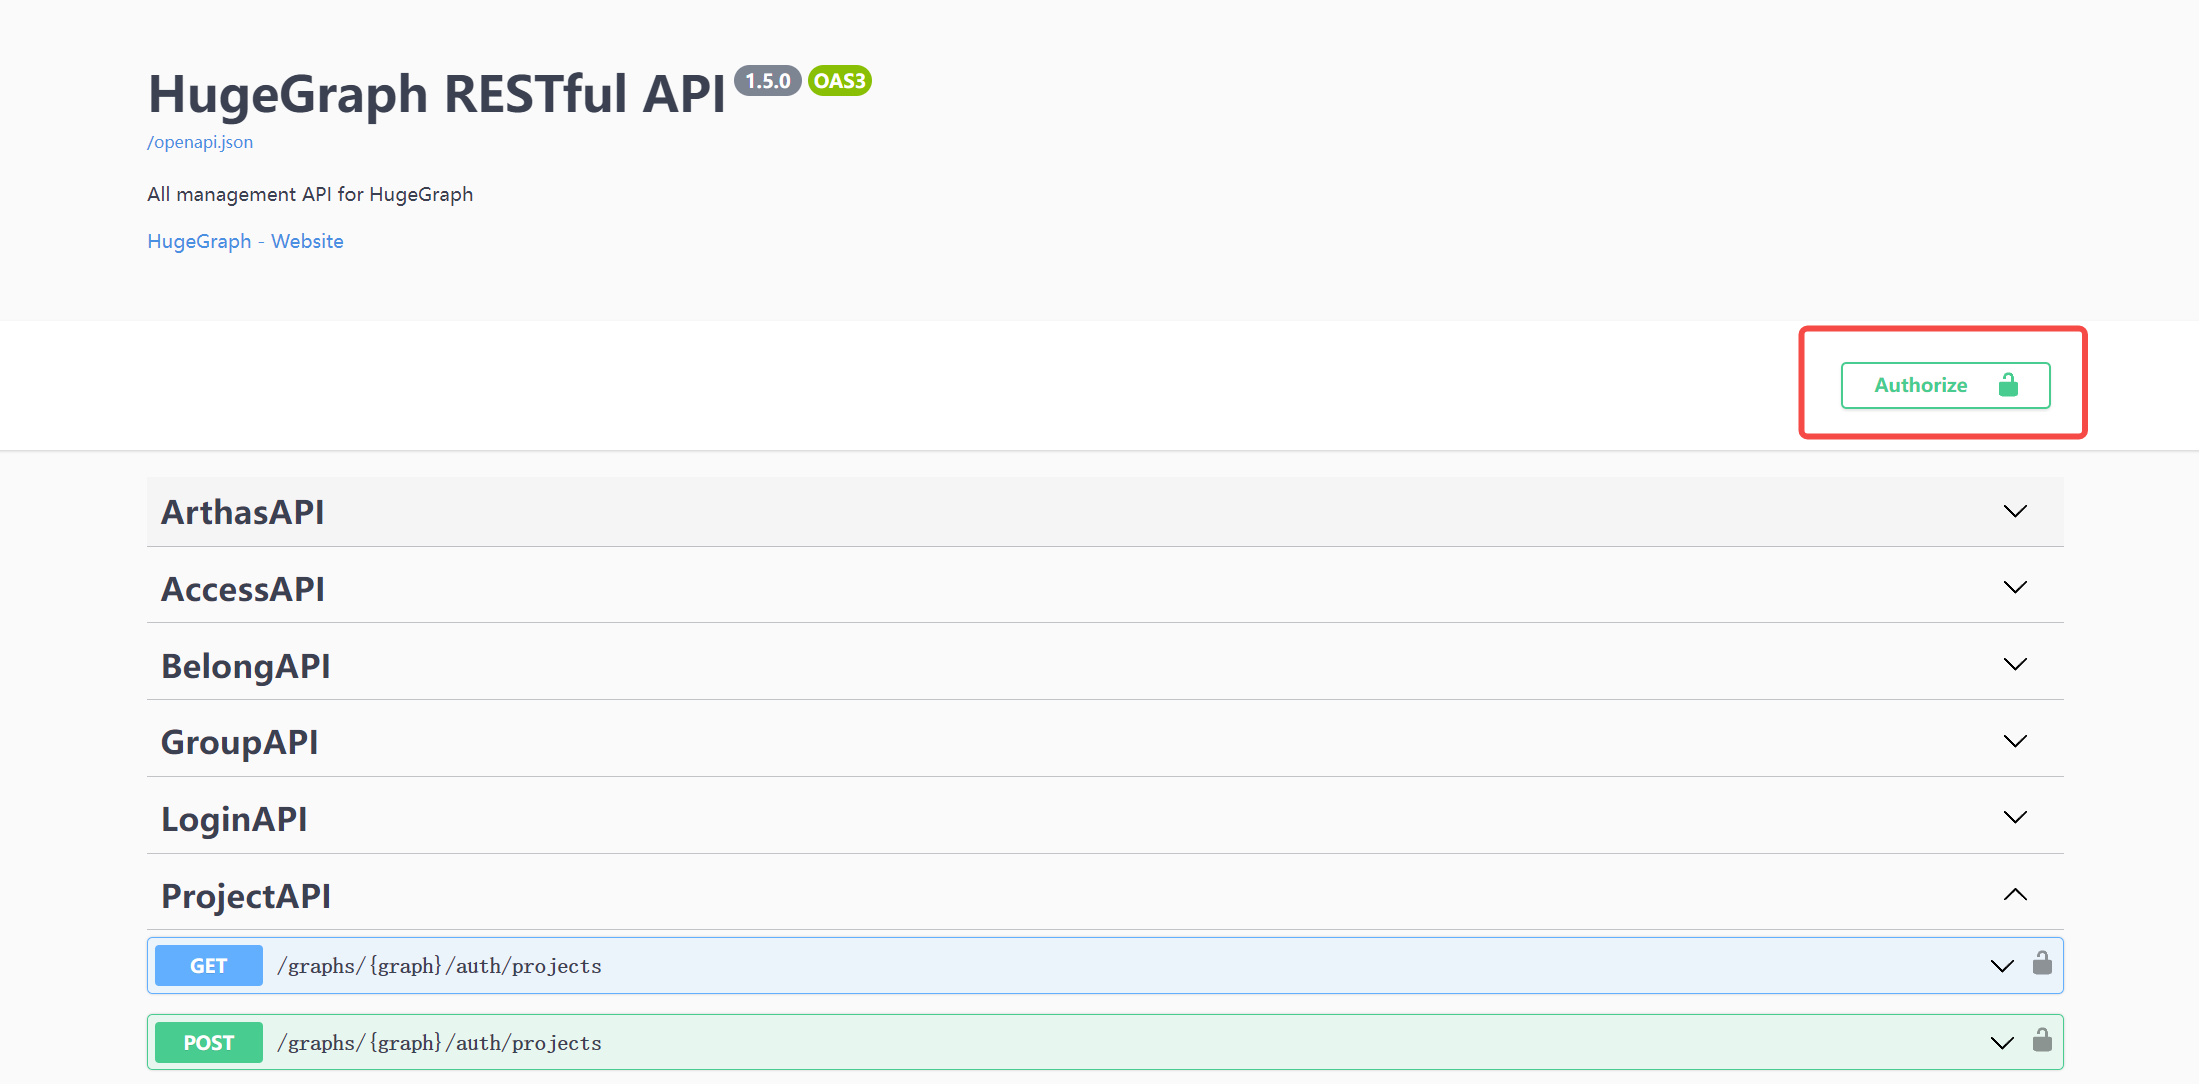This screenshot has height=1084, width=2199.
Task: Expand the BelongAPI section chevron
Action: tap(2015, 664)
